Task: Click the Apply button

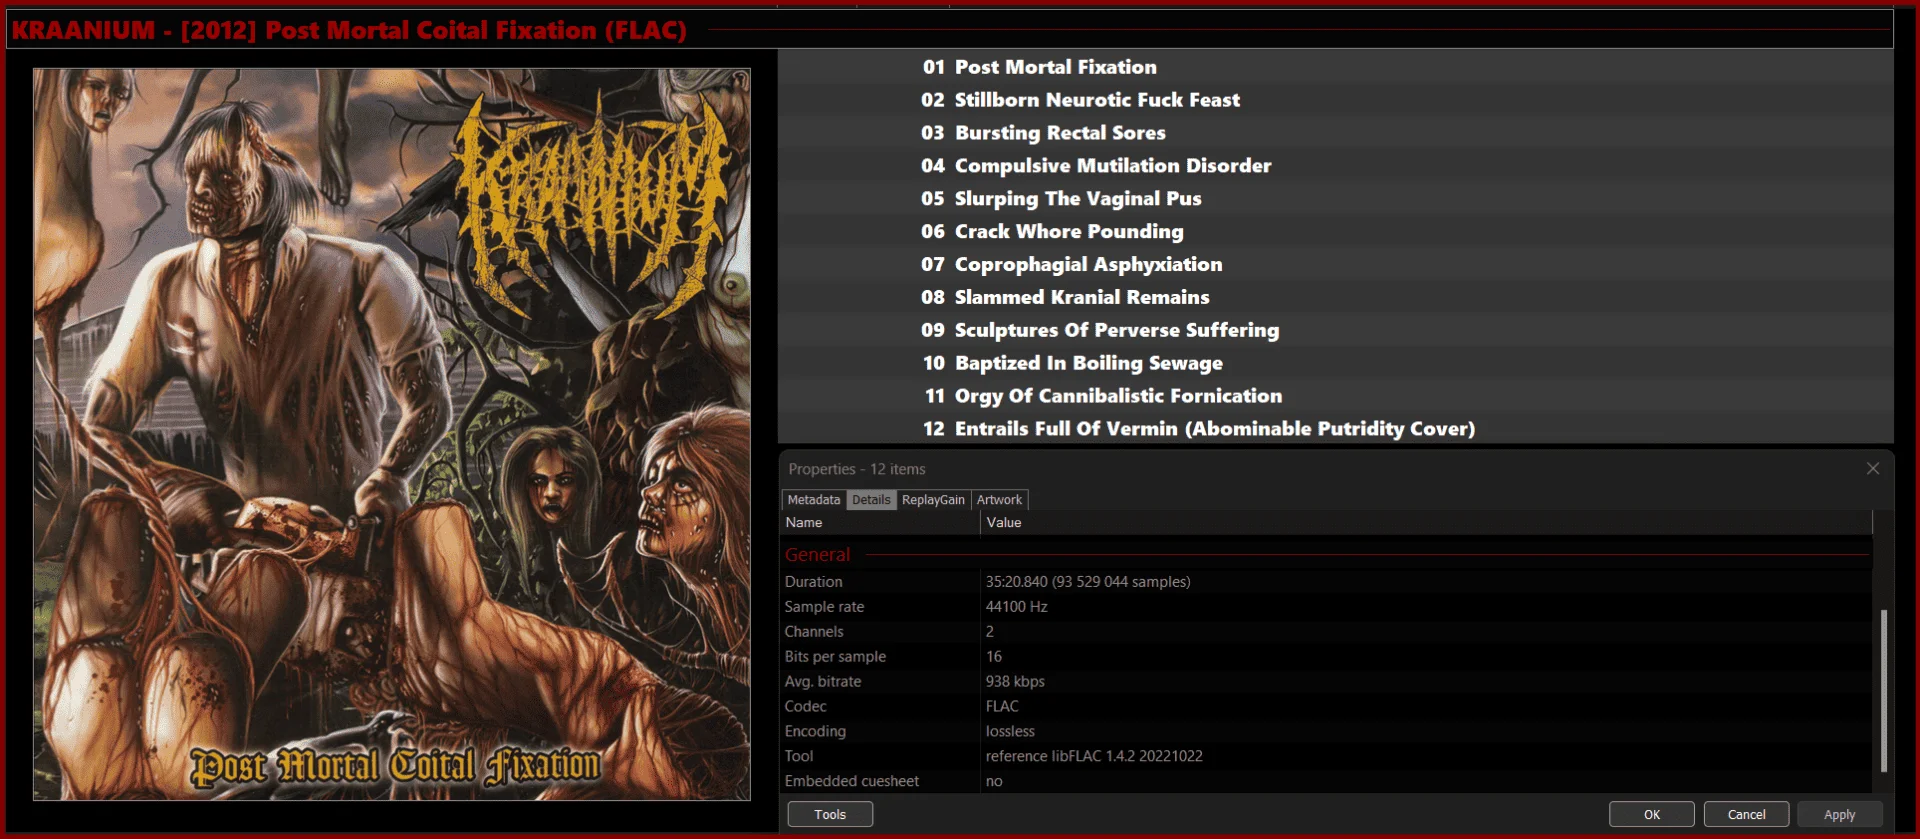Action: 1839,814
